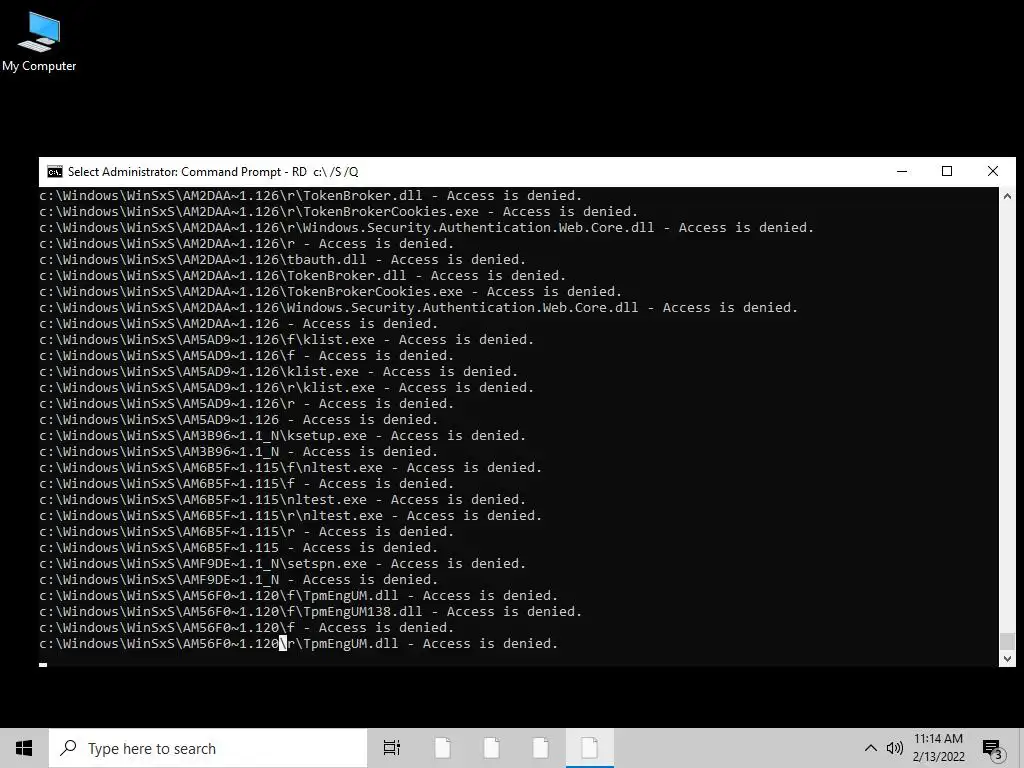This screenshot has height=768, width=1024.
Task: Click the AM3B96~1.1_N\ksetup.exe line
Action: tap(283, 436)
